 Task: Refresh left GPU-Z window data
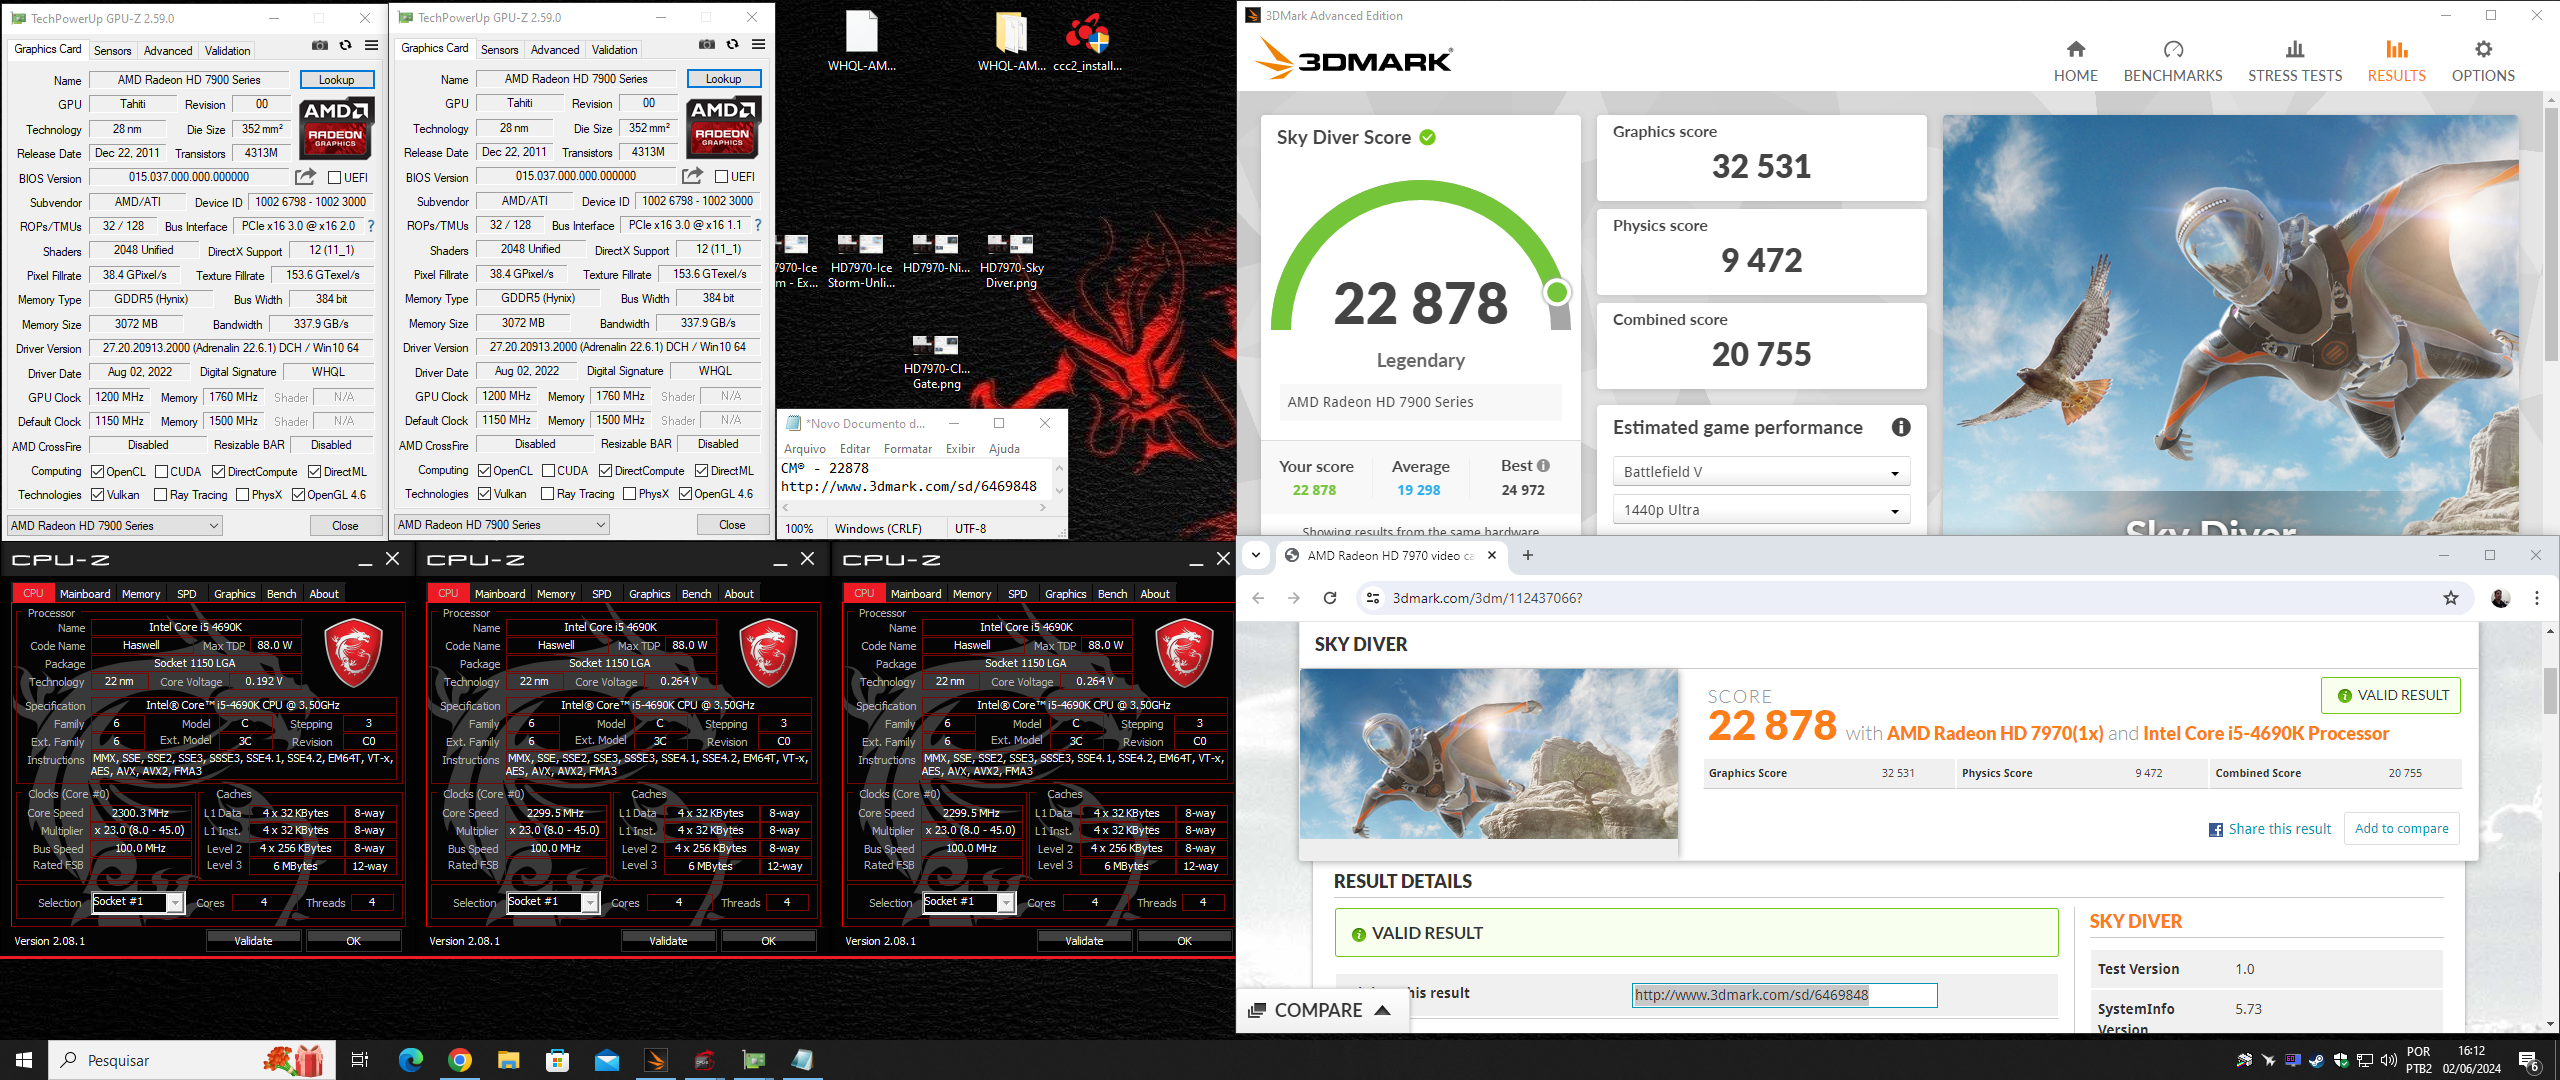point(346,45)
